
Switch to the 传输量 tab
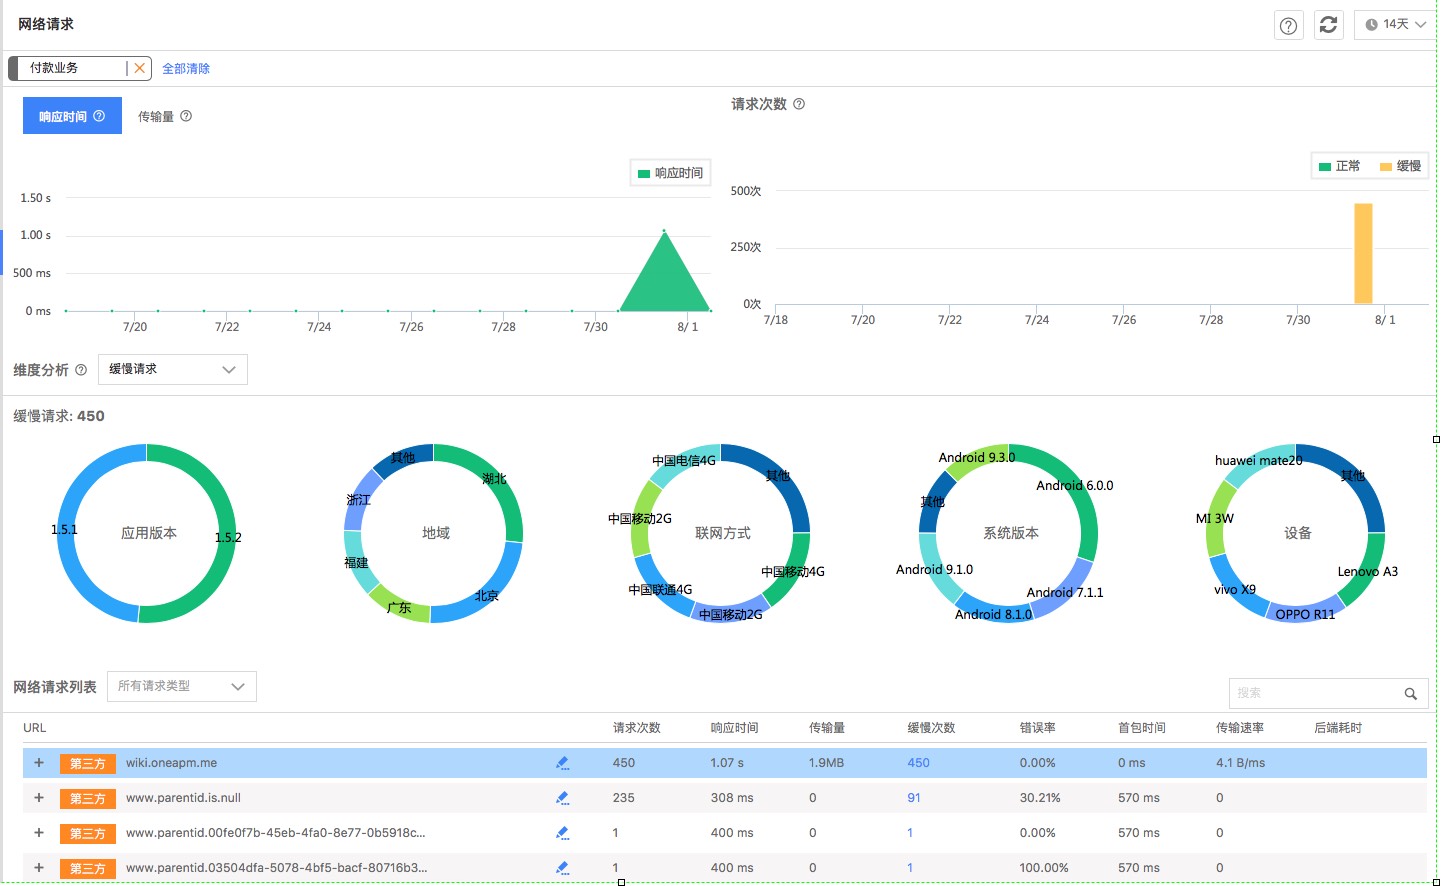pyautogui.click(x=156, y=117)
